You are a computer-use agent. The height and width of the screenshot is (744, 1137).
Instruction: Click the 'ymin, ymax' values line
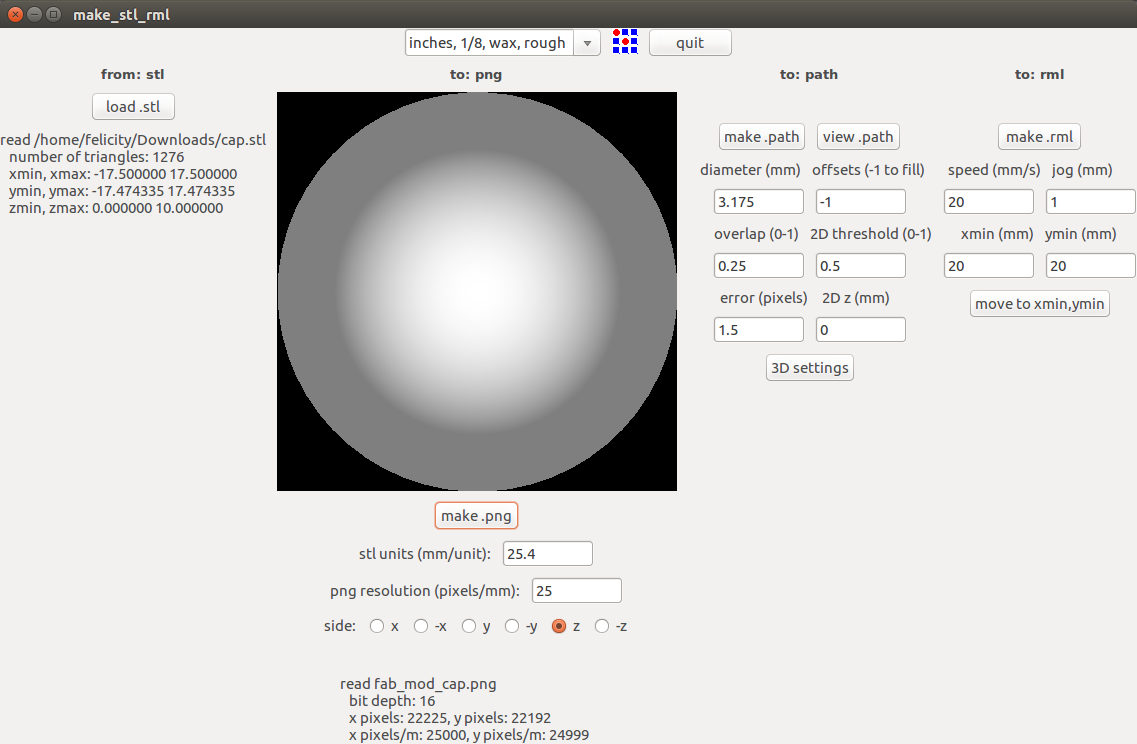tap(122, 191)
